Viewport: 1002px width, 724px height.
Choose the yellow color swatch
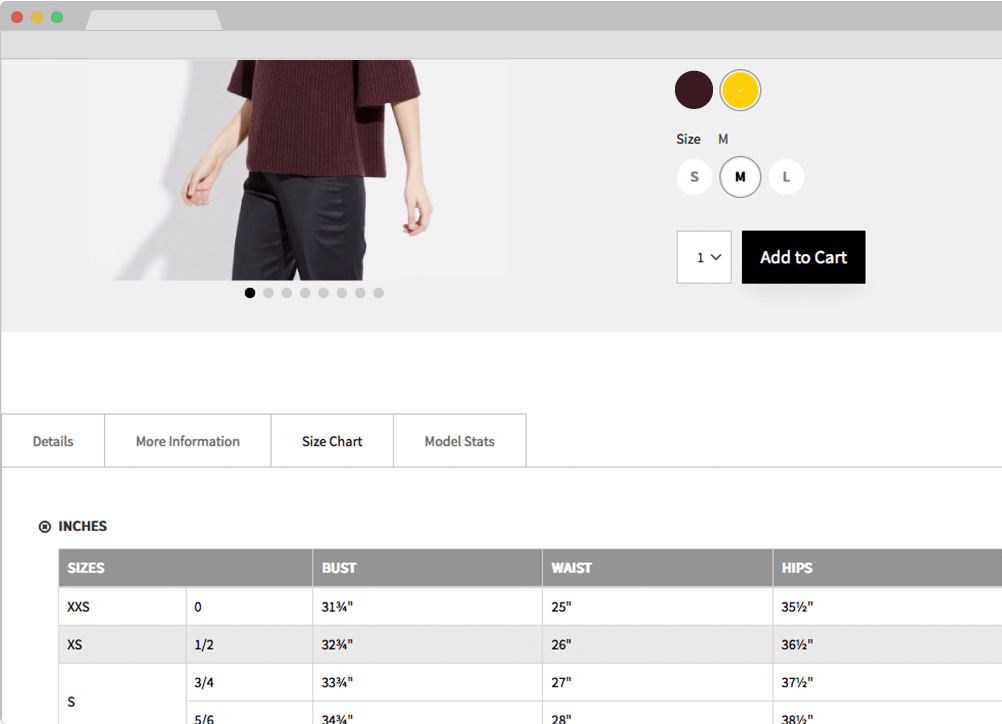(740, 90)
